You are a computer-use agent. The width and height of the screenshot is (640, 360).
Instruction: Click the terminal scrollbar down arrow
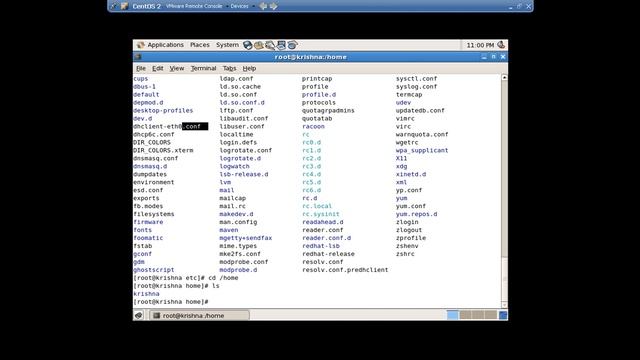[504, 304]
